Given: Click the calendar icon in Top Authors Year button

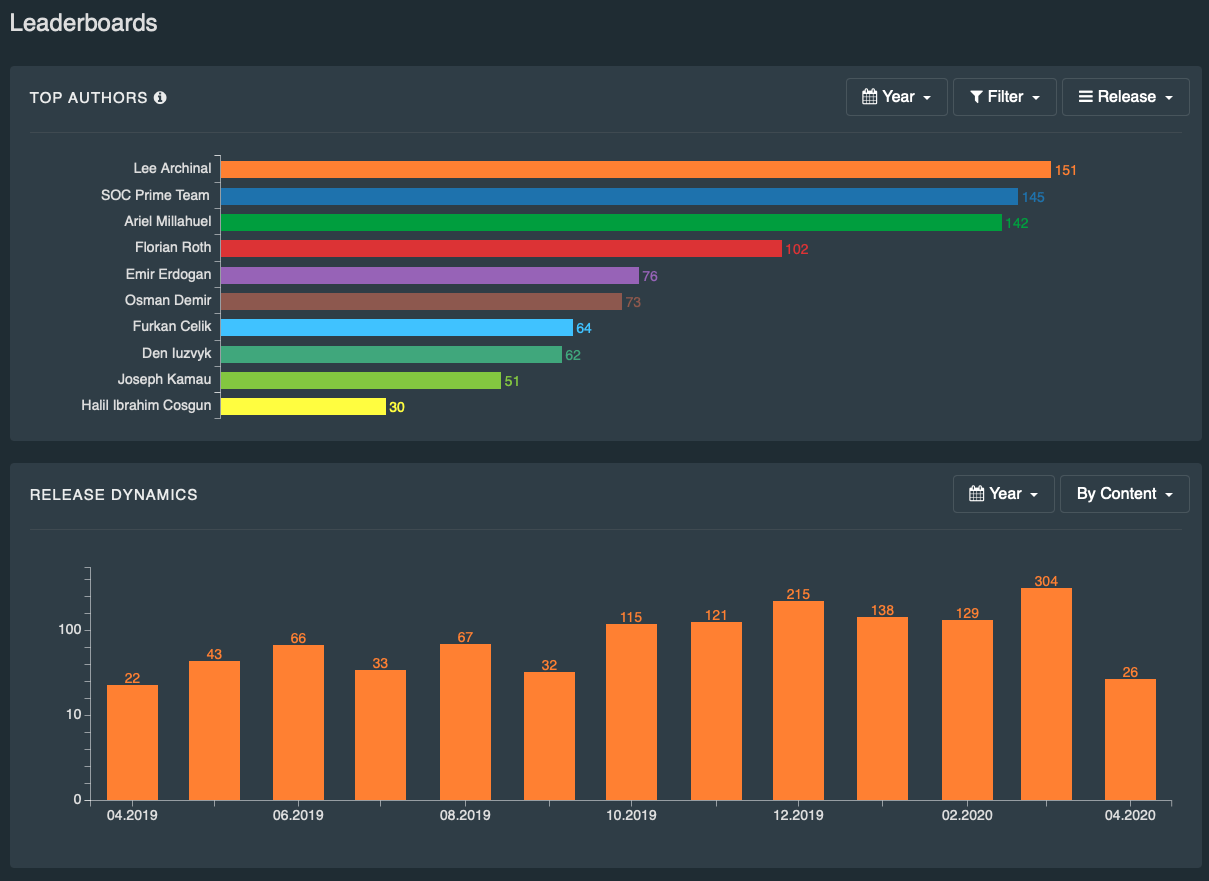Looking at the screenshot, I should tap(869, 97).
